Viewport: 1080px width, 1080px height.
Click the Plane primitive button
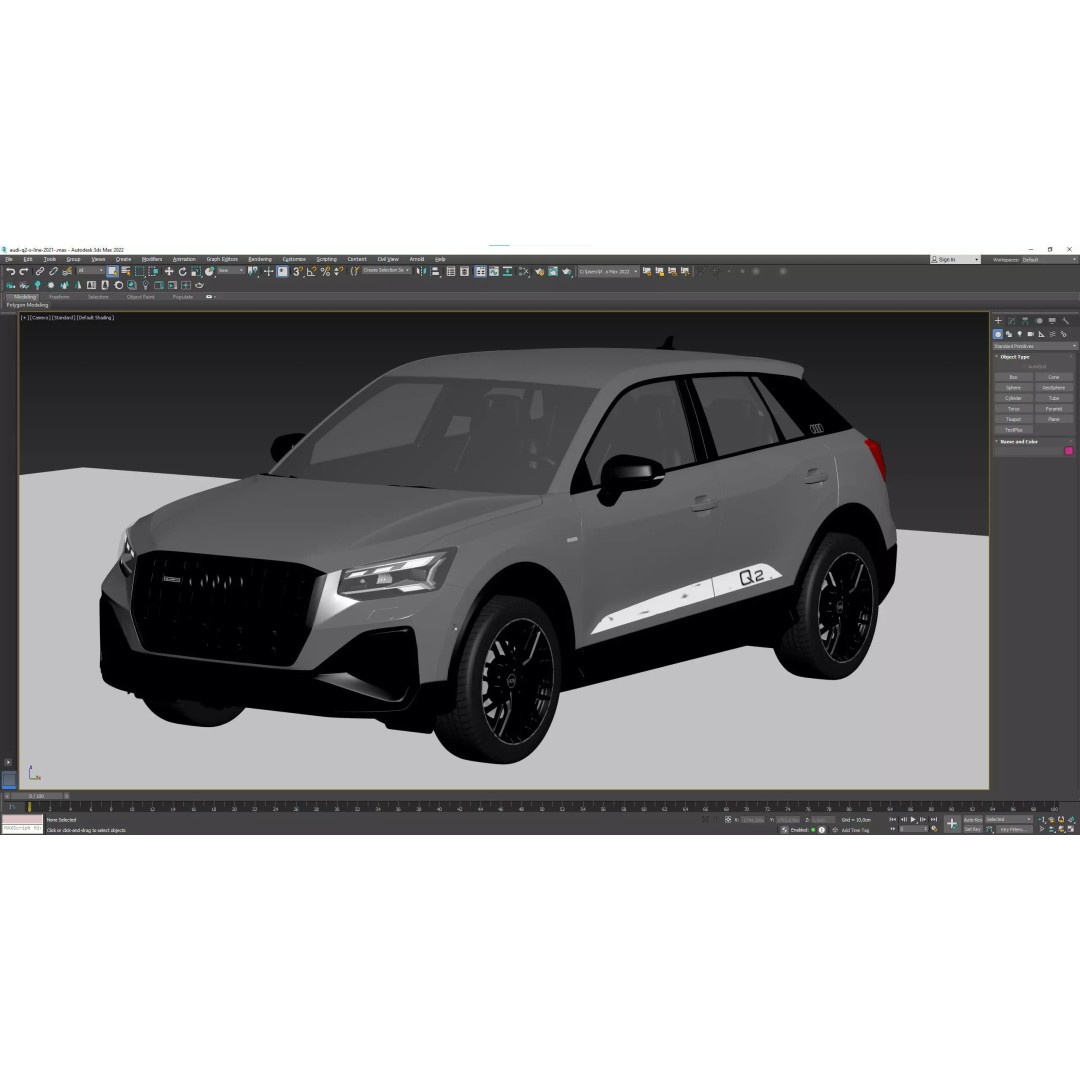pyautogui.click(x=1054, y=419)
